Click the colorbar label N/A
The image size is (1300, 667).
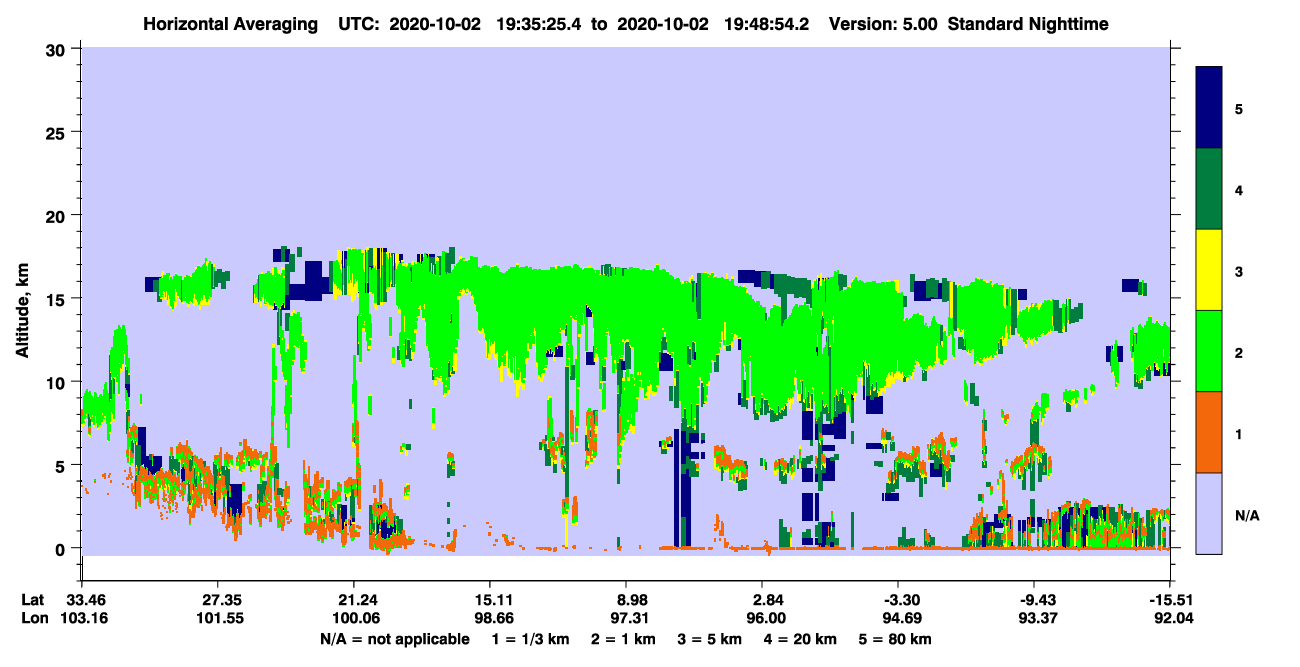click(1246, 515)
